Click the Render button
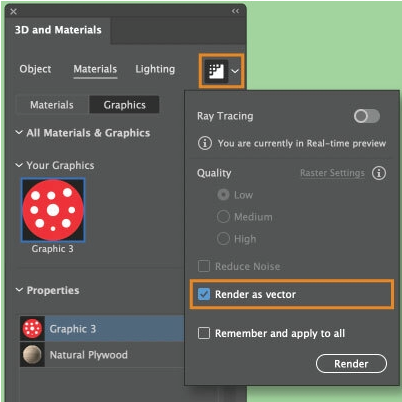Screen dimensions: 402x402 pyautogui.click(x=351, y=364)
